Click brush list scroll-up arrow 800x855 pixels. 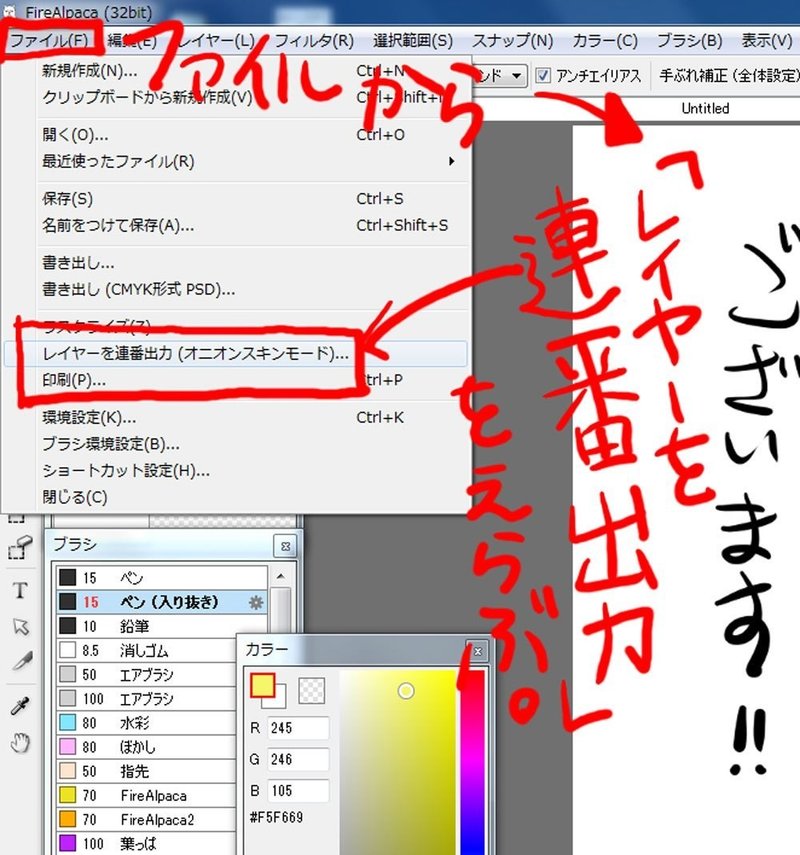tap(281, 576)
